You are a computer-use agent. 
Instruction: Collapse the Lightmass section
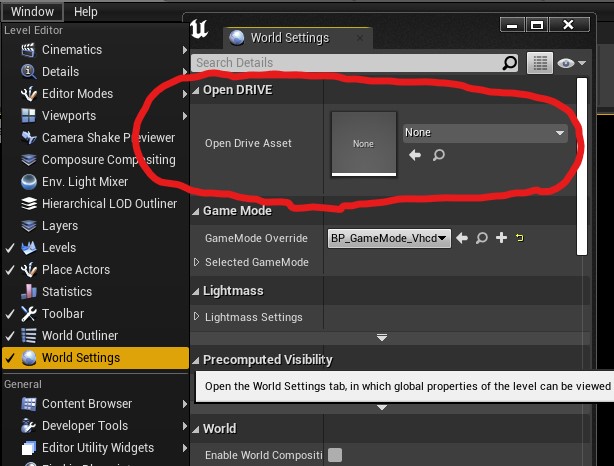(x=196, y=292)
